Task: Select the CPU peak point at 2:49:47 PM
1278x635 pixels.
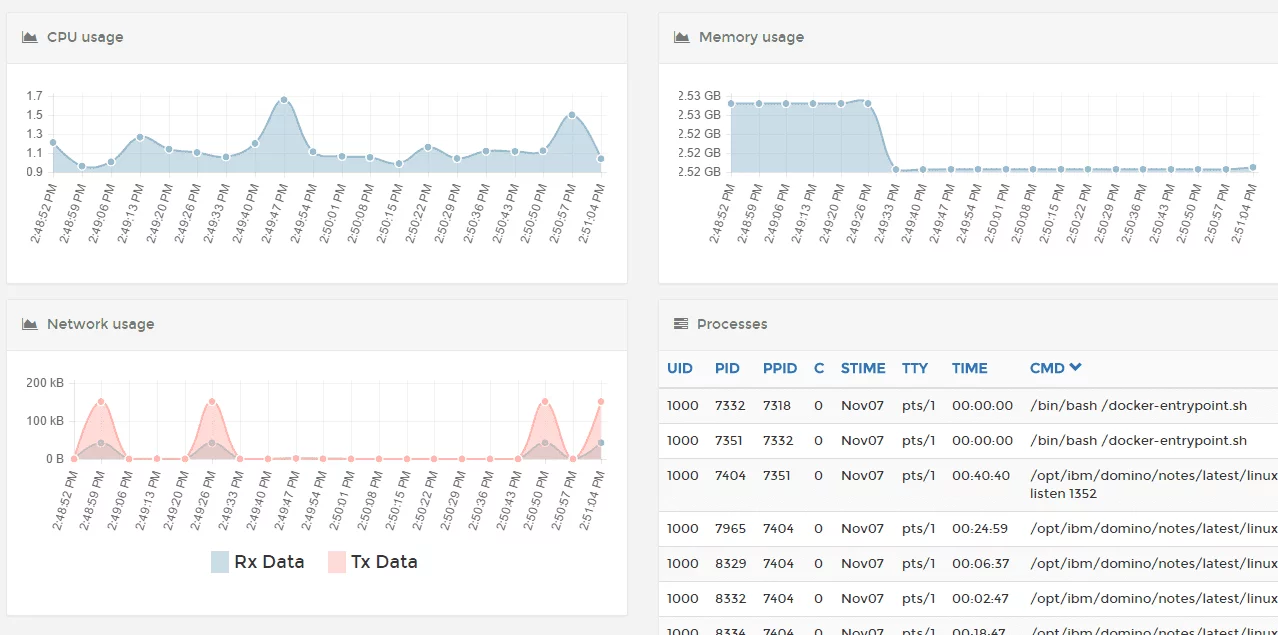Action: tap(284, 100)
